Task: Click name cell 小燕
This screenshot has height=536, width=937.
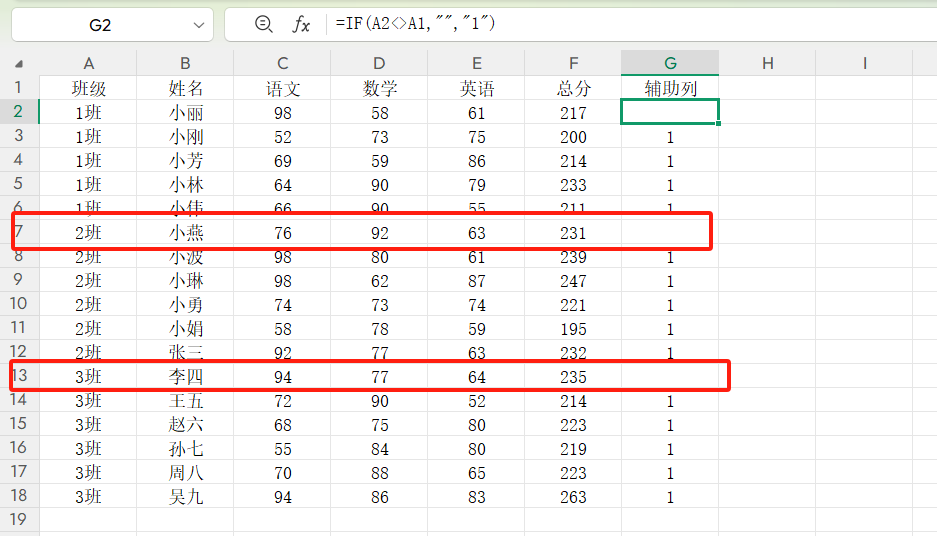Action: tap(185, 232)
